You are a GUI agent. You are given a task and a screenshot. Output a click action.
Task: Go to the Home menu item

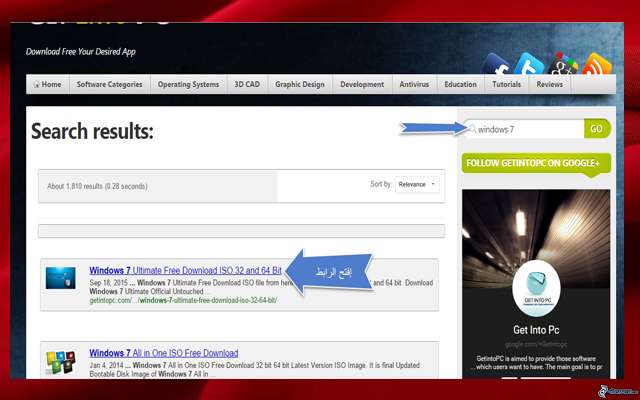click(x=48, y=84)
